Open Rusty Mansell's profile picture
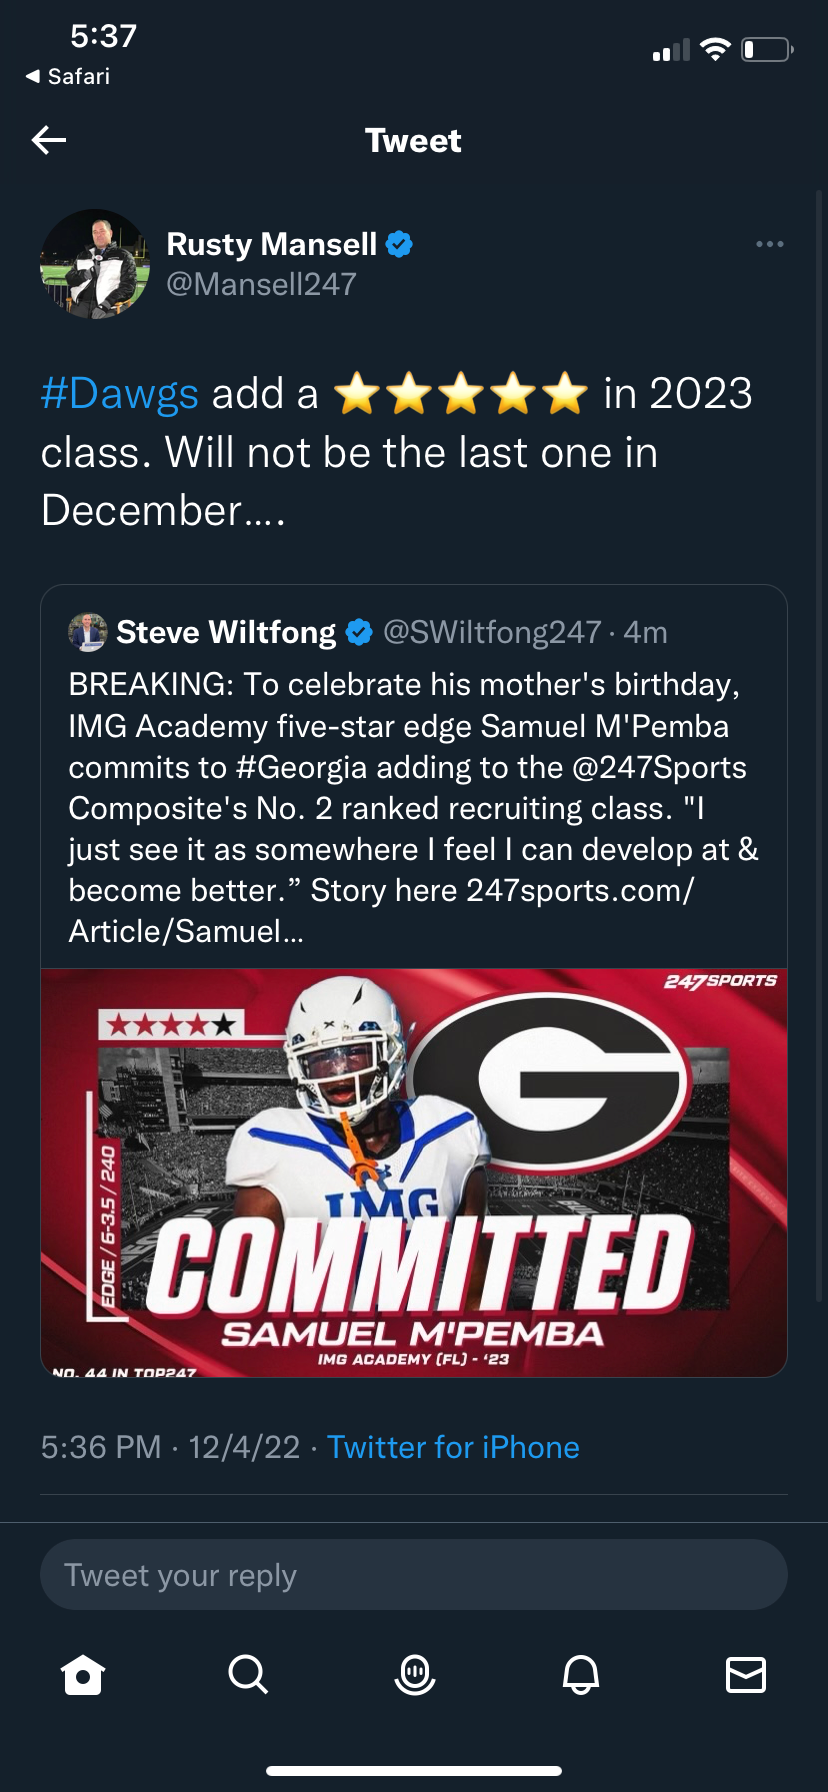Viewport: 828px width, 1792px height. pos(94,264)
